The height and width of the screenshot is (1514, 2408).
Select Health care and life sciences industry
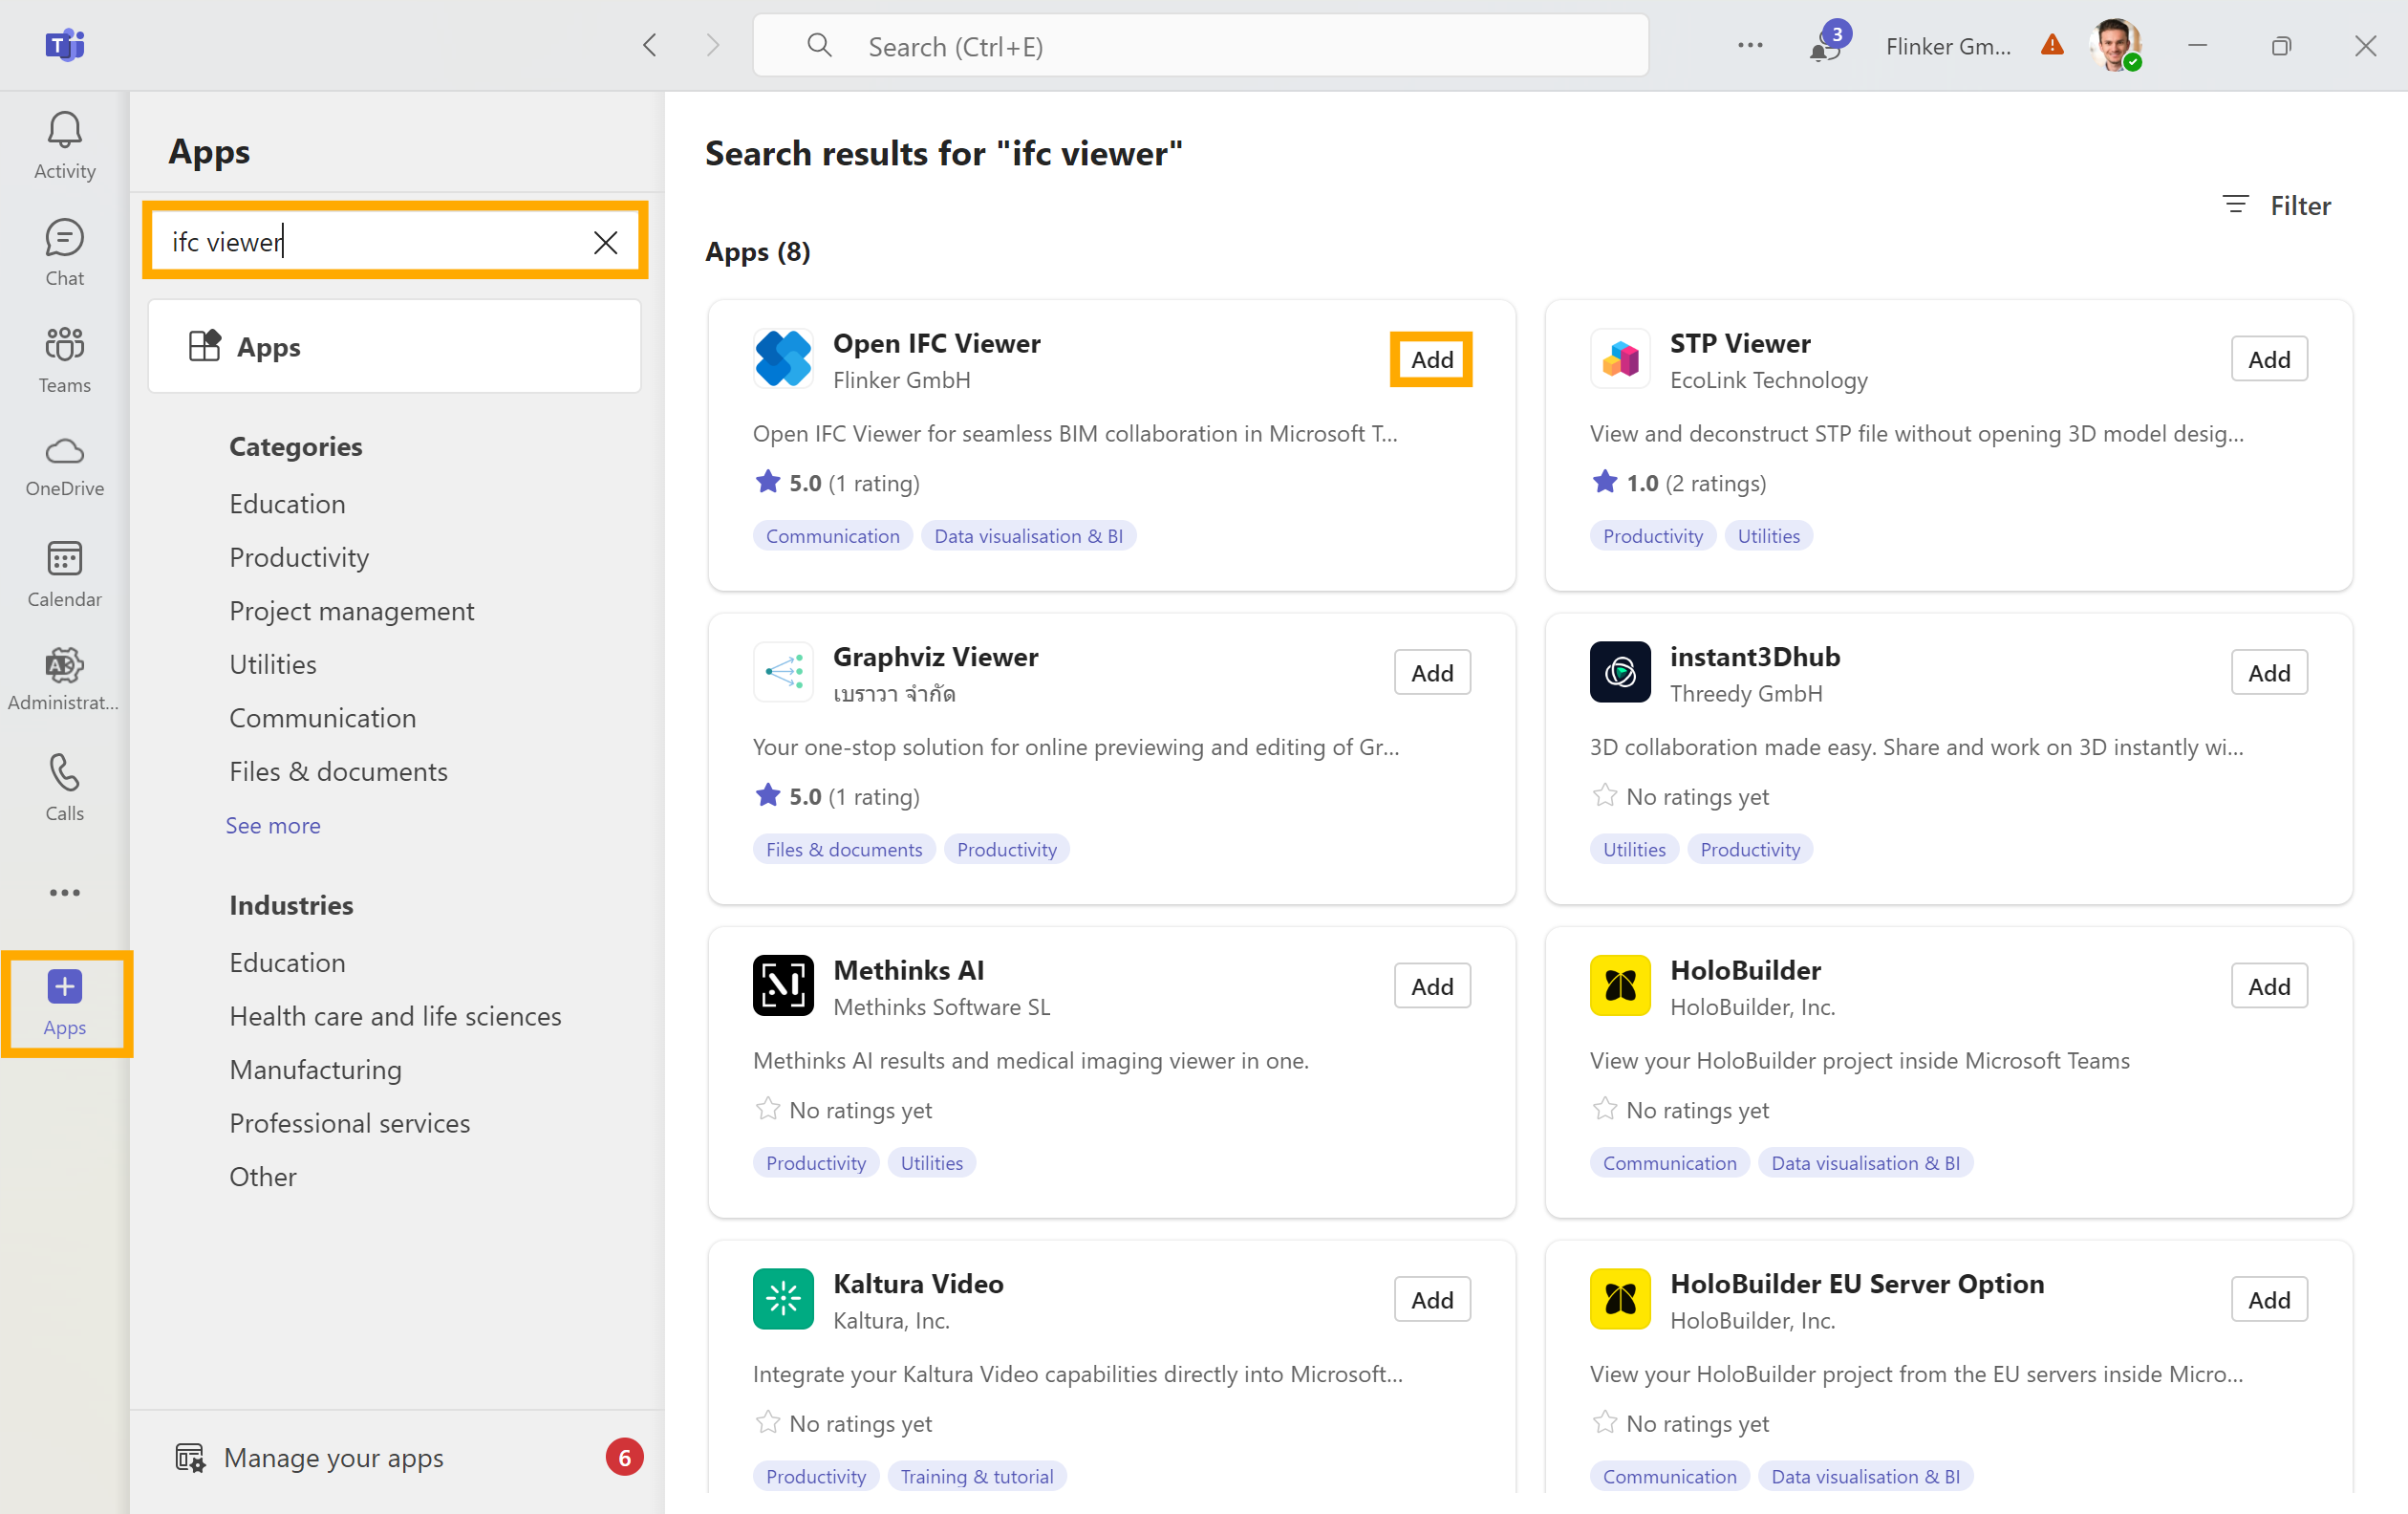(395, 1015)
